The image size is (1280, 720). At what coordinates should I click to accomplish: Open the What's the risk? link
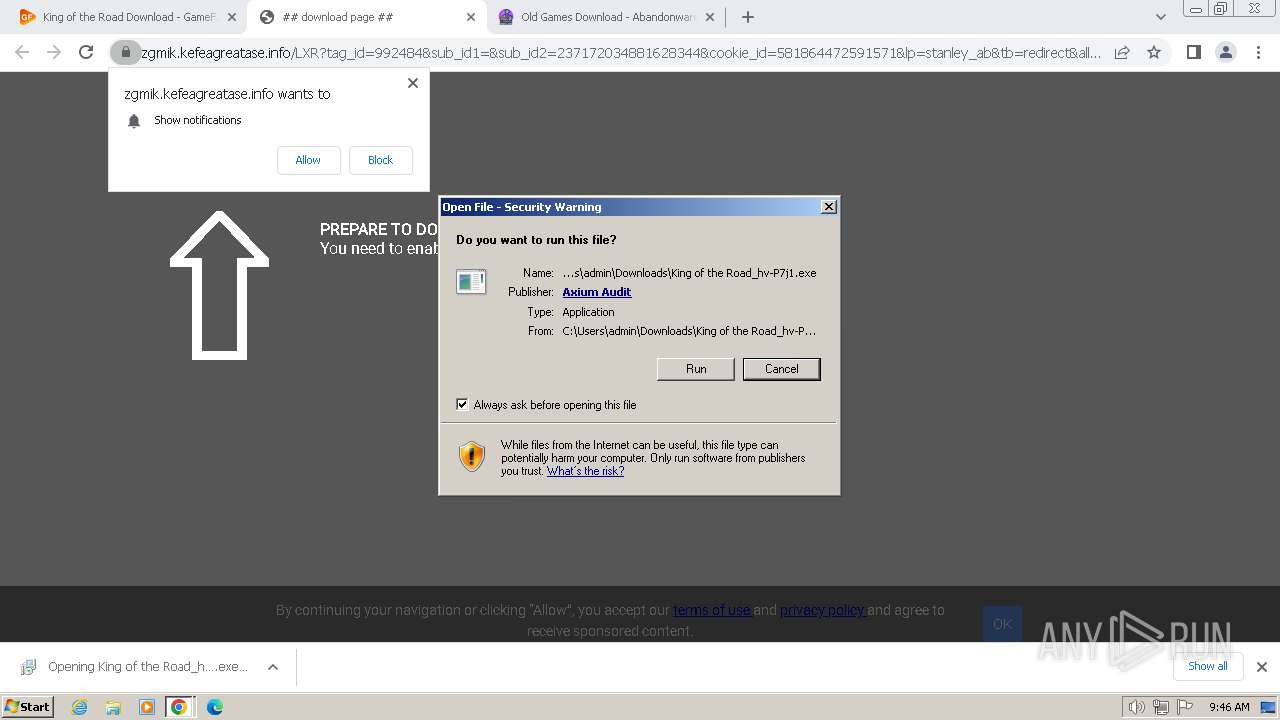coord(585,471)
